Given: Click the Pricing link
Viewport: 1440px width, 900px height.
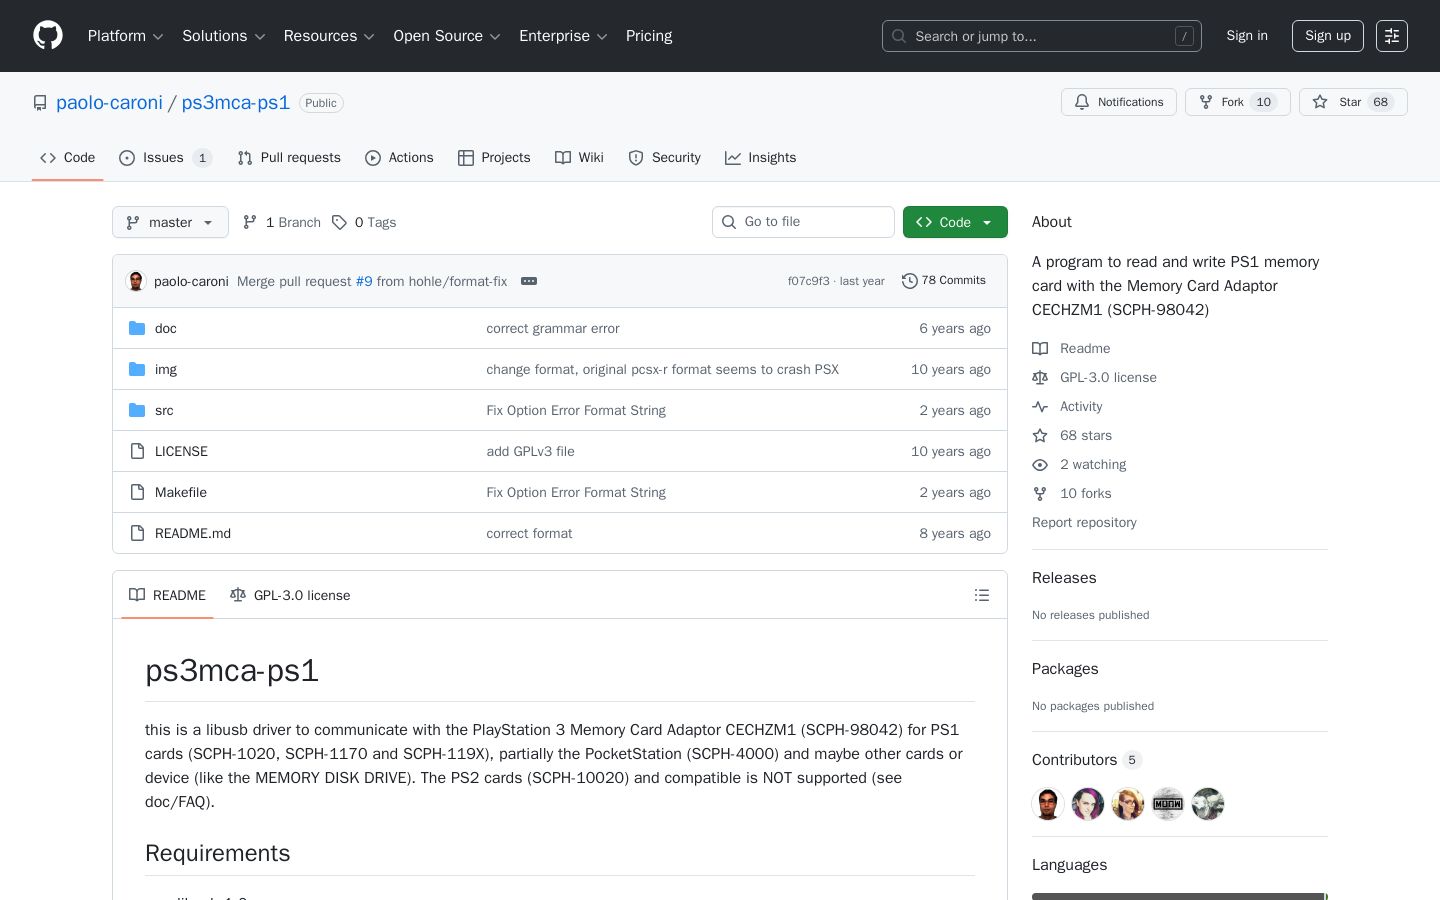Looking at the screenshot, I should click(649, 36).
